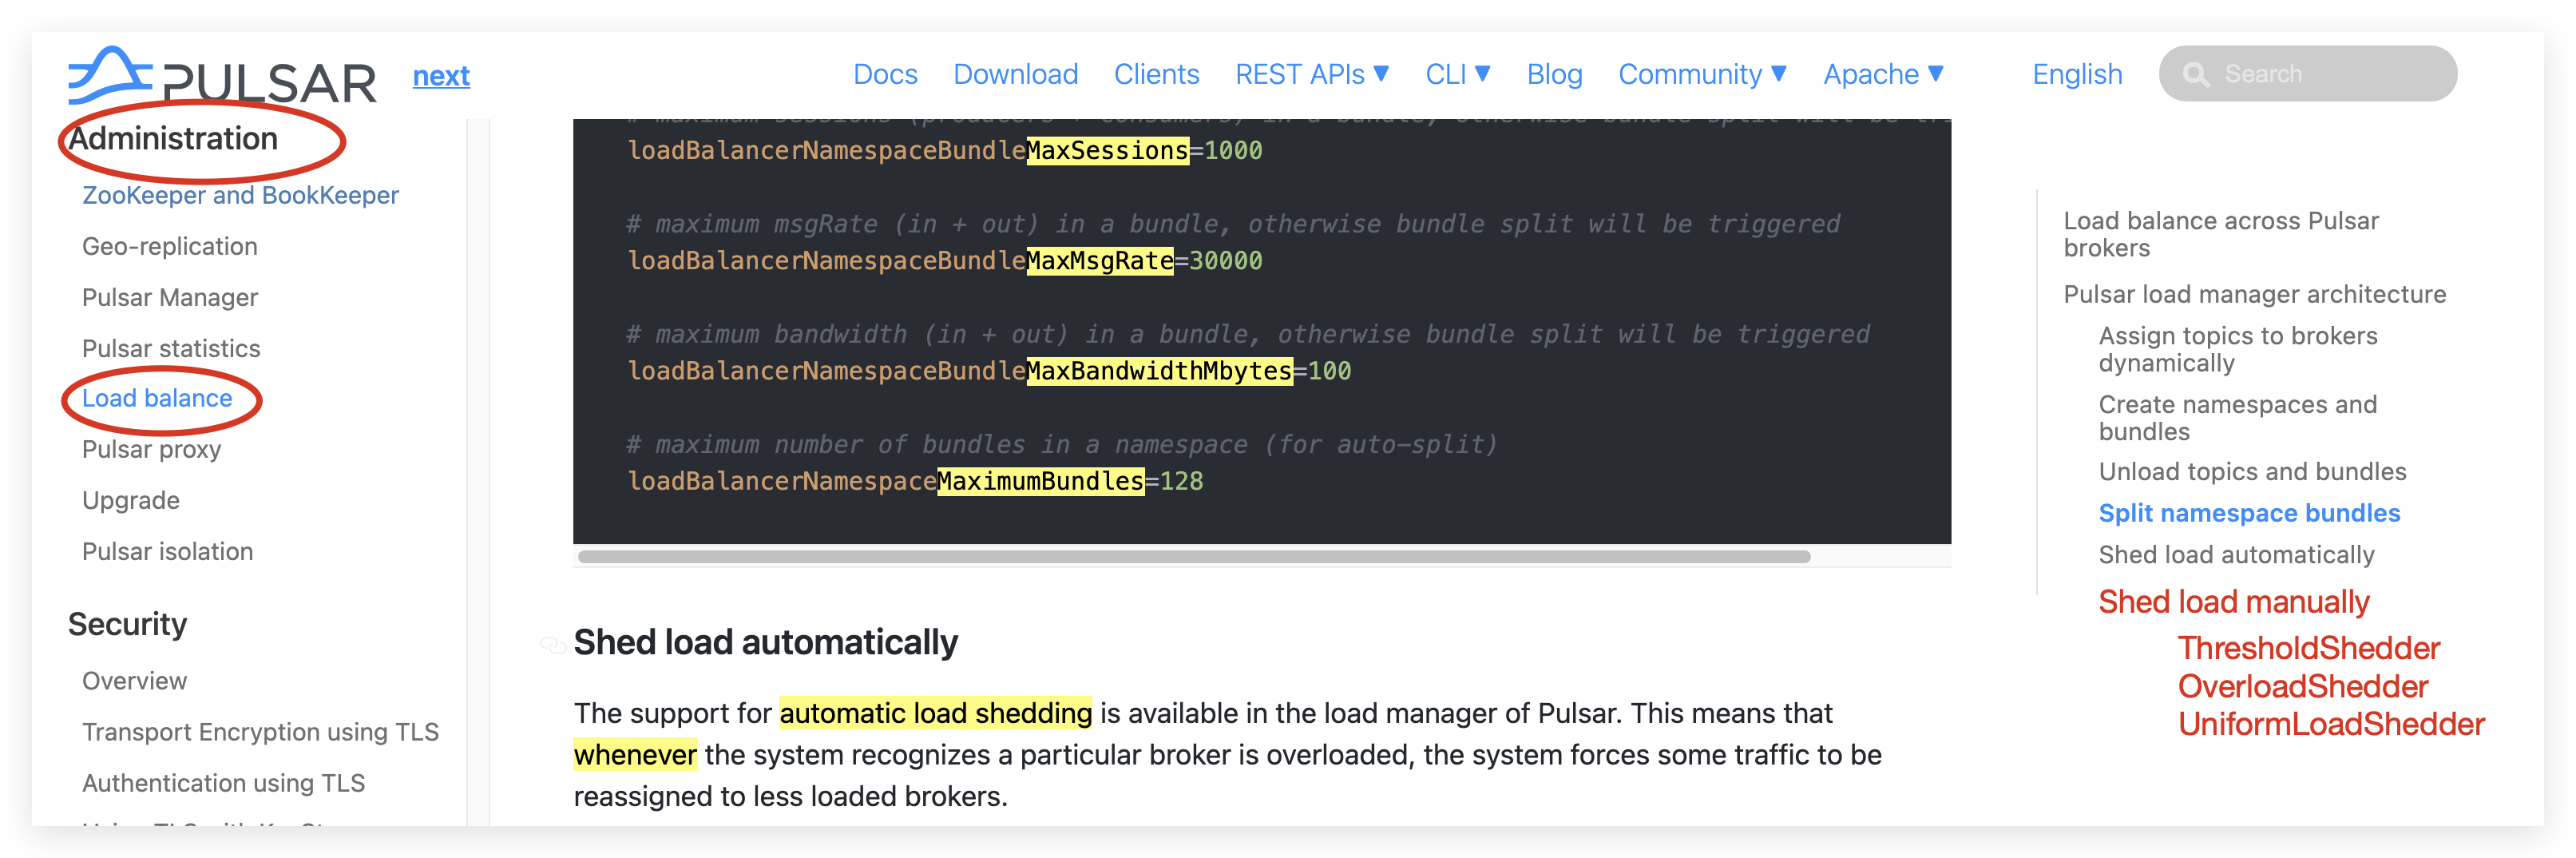Click the search magnifier icon
The width and height of the screenshot is (2576, 858).
click(2195, 74)
